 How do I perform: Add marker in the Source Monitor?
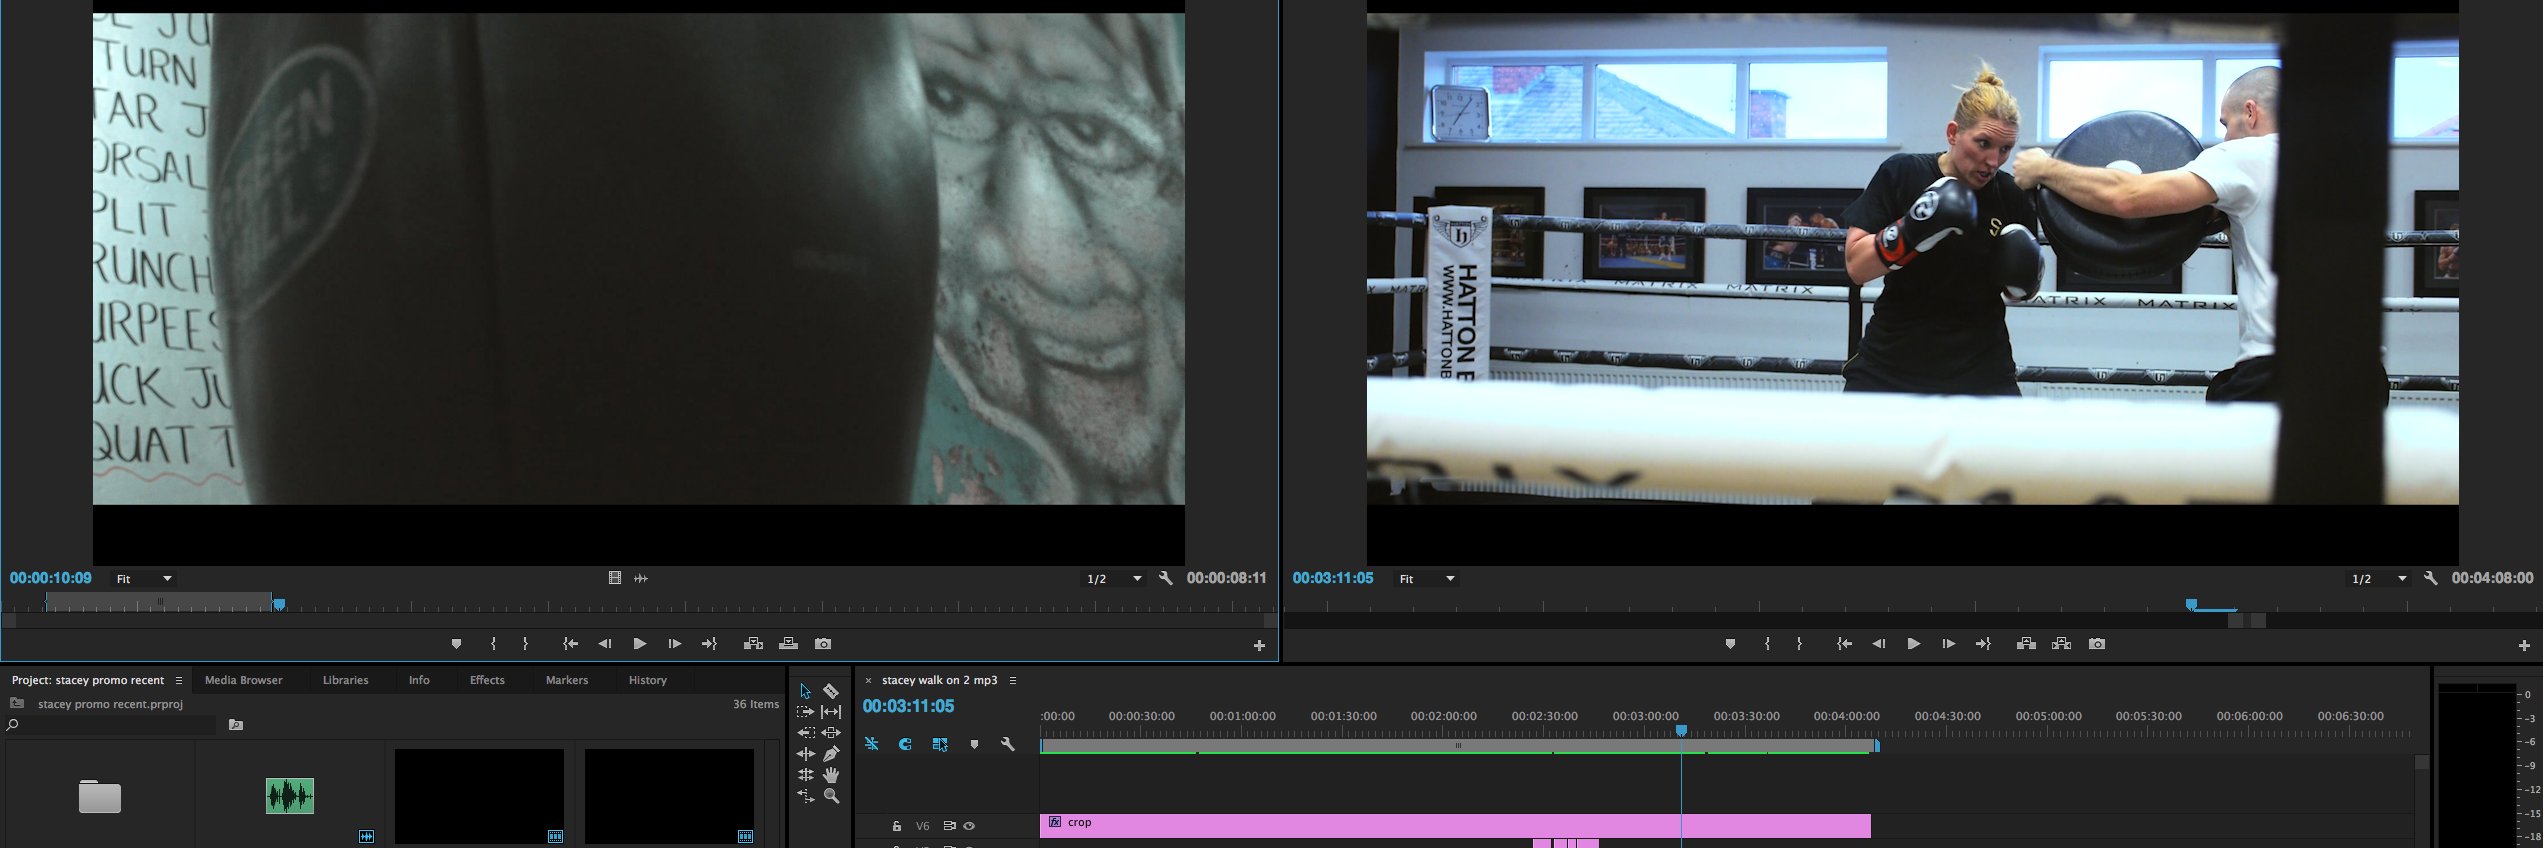pyautogui.click(x=457, y=644)
